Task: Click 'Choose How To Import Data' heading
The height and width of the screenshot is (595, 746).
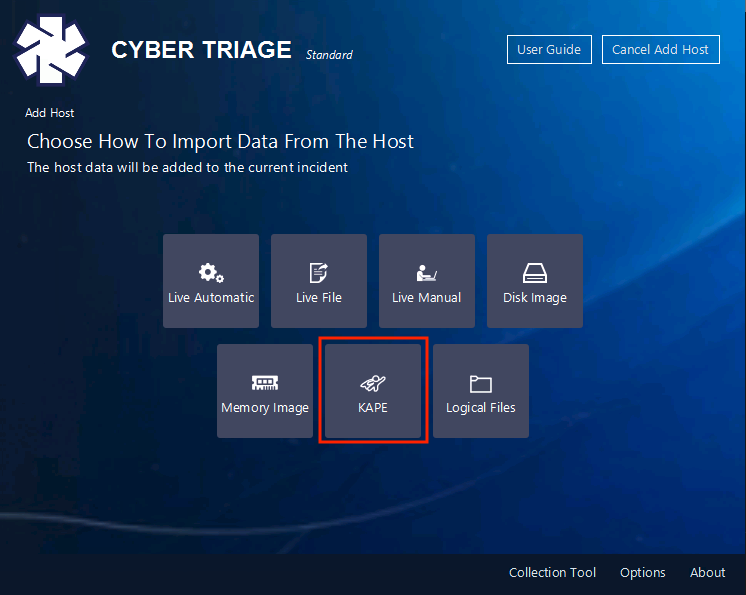Action: 220,142
